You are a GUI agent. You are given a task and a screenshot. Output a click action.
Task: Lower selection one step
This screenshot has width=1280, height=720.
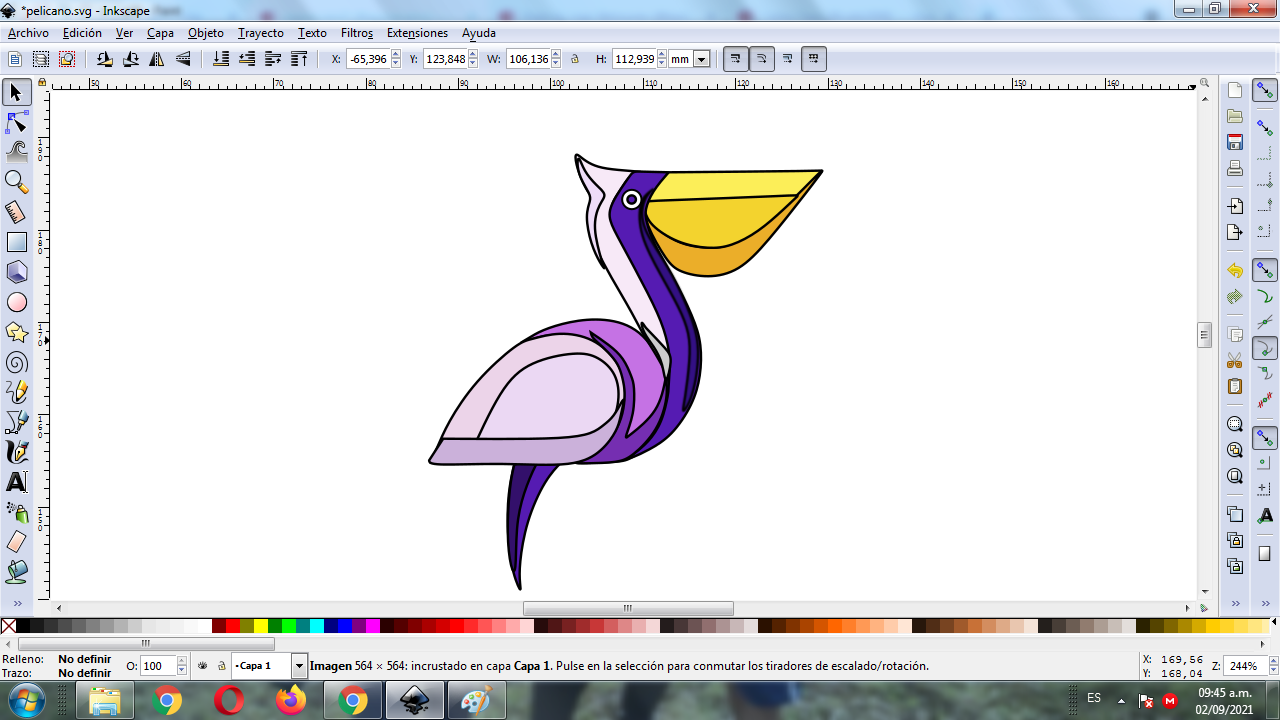[247, 59]
